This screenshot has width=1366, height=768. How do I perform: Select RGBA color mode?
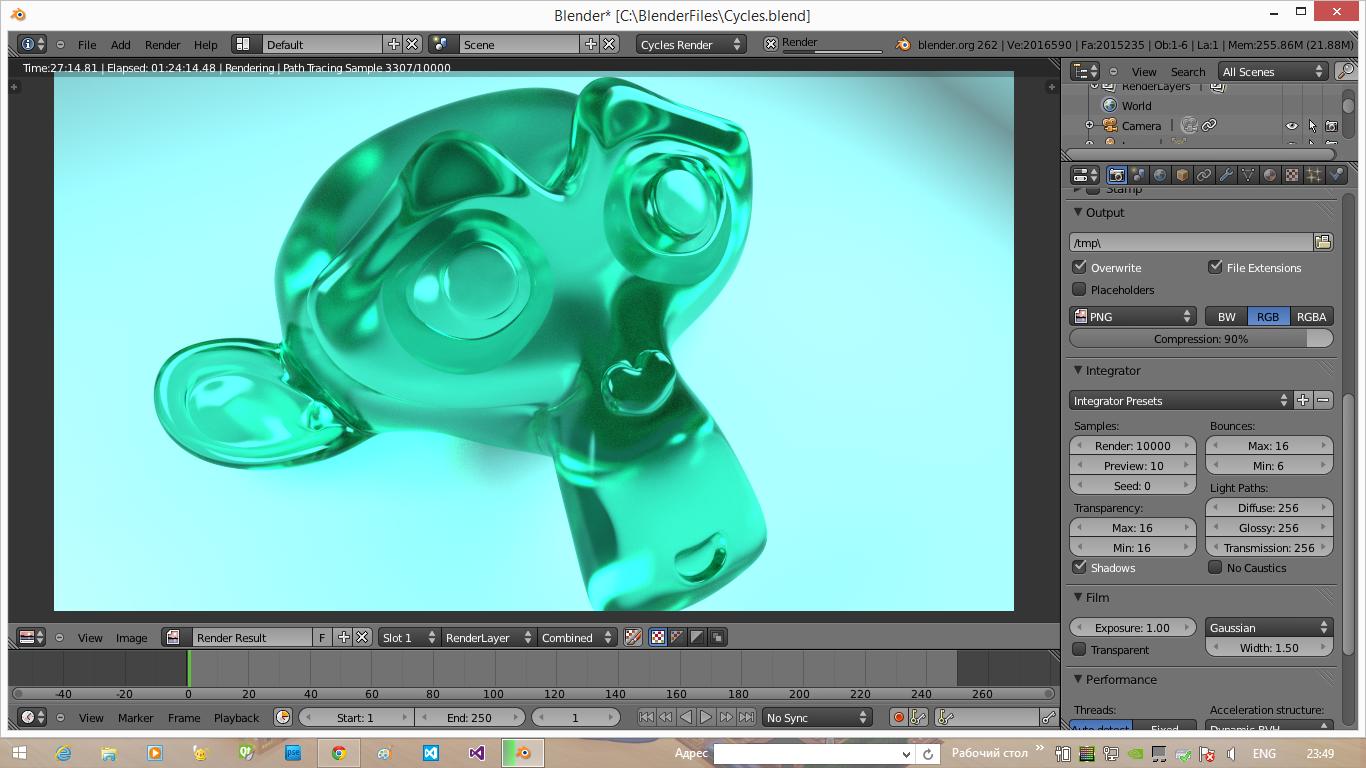click(1311, 316)
